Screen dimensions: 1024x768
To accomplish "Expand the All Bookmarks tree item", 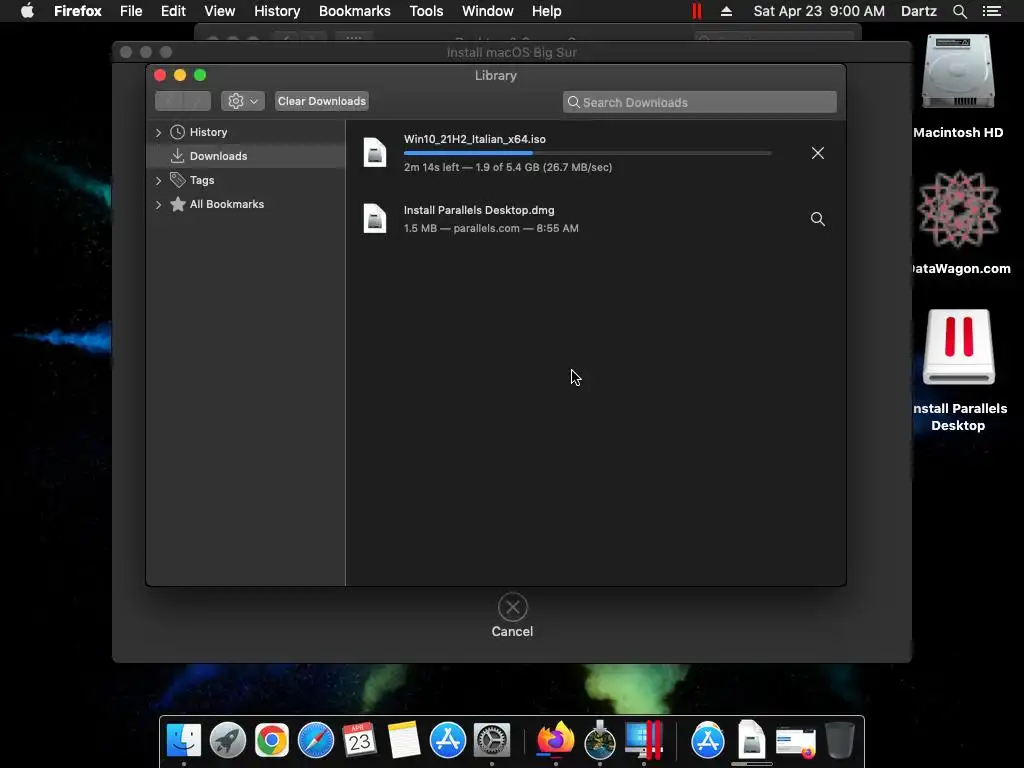I will tap(158, 204).
